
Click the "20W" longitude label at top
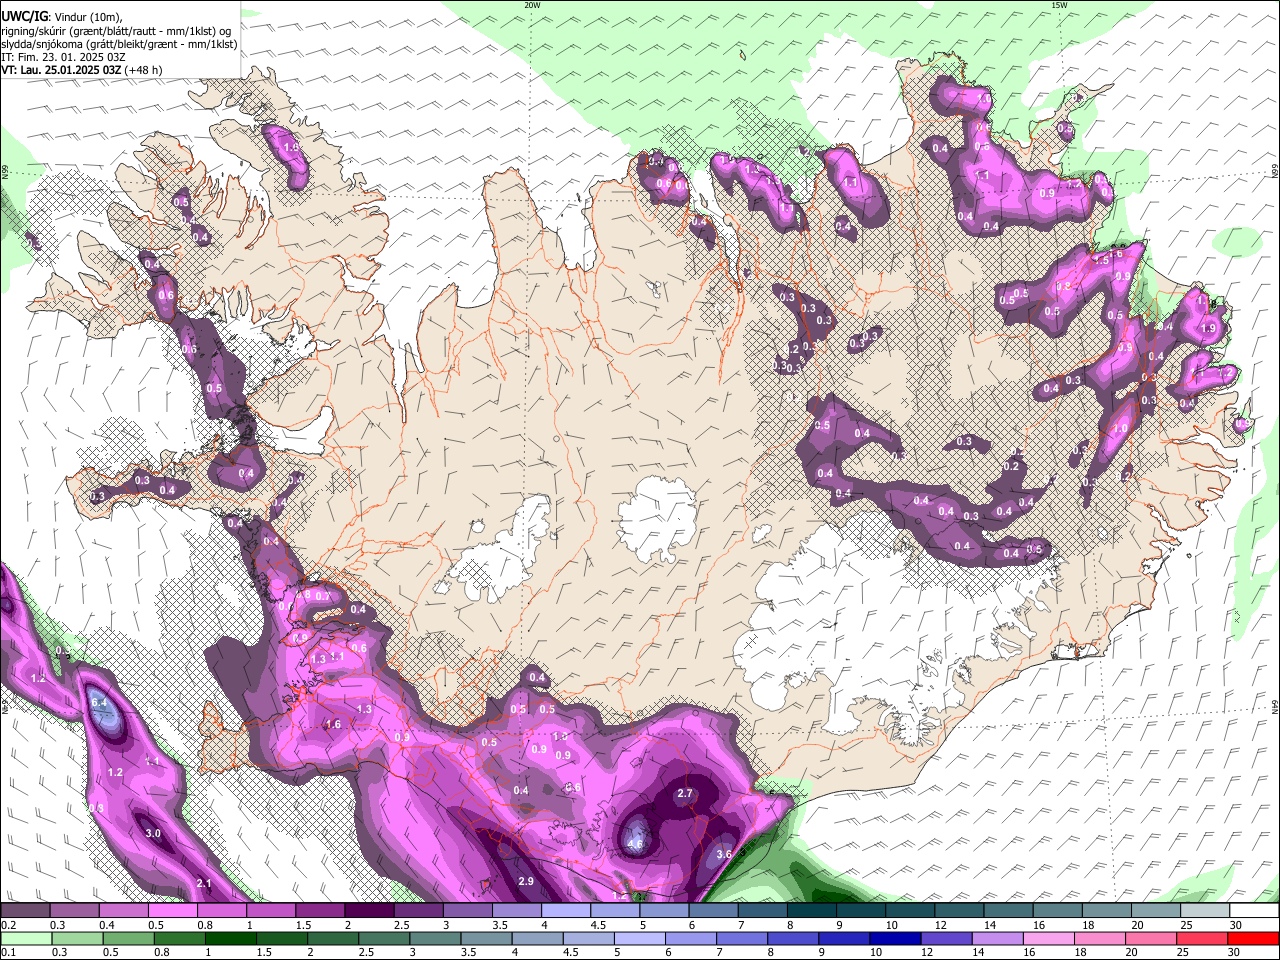532,5
